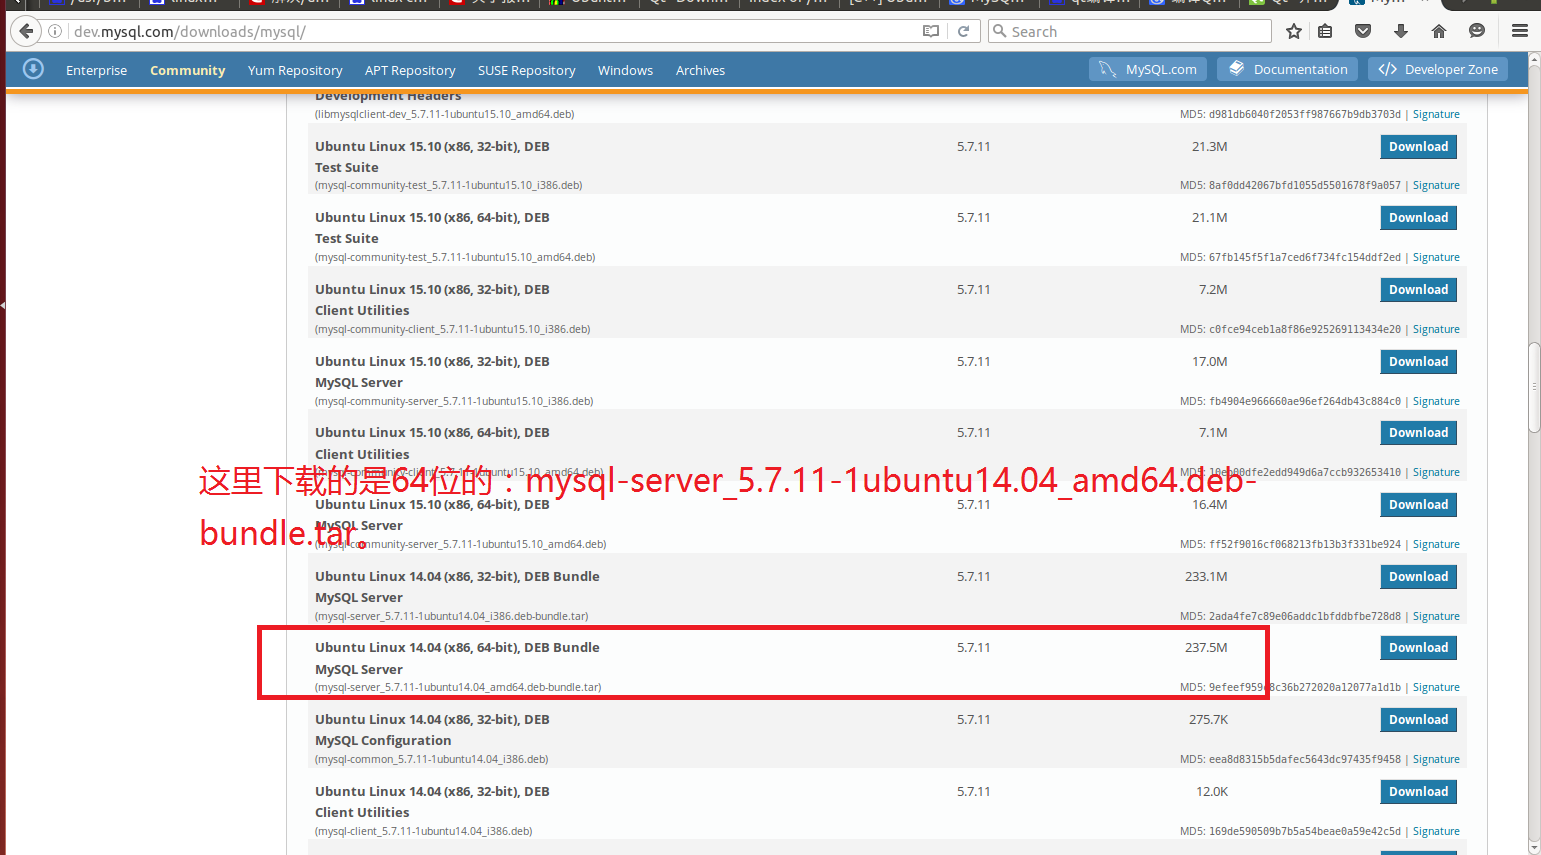Open site information icon in address bar
Screen dimensions: 1541x855
click(56, 31)
